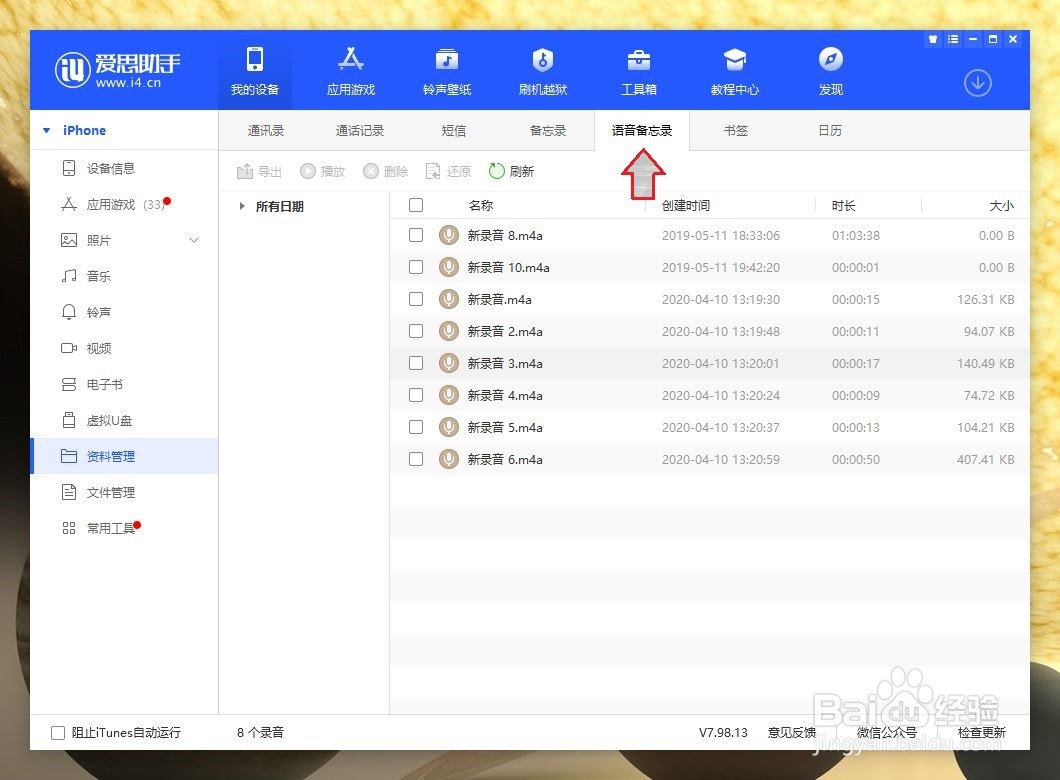Viewport: 1060px width, 780px height.
Task: Open the 备忘录 tab
Action: click(x=547, y=130)
